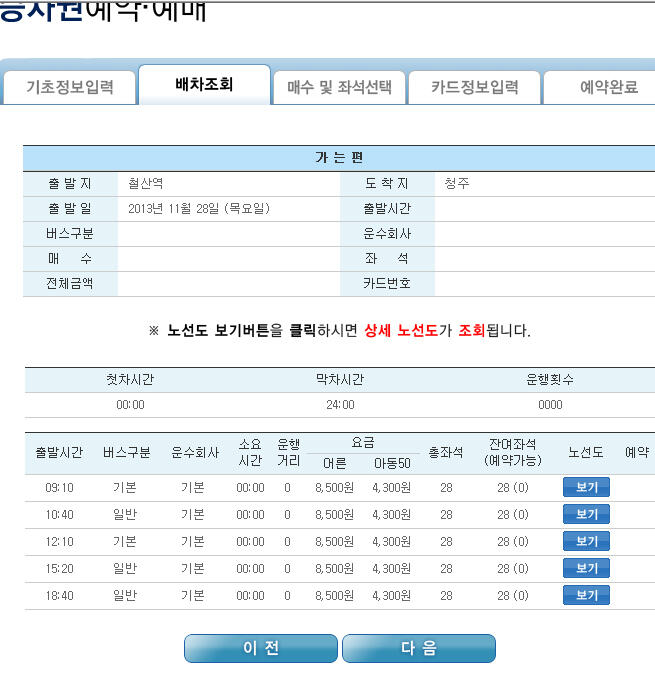Click the 가는편 section header
The height and width of the screenshot is (698, 655).
(x=339, y=158)
